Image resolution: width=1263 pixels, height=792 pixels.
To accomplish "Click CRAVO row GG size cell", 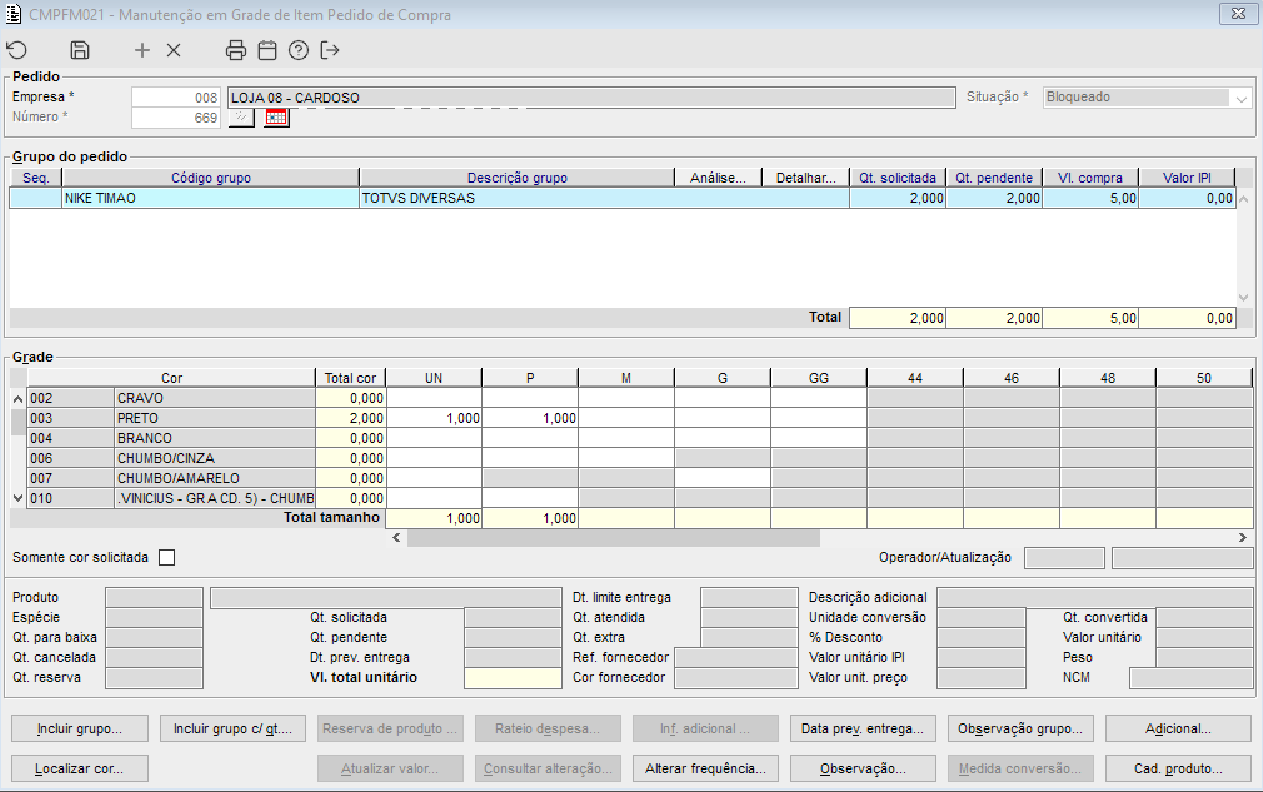I will [819, 398].
